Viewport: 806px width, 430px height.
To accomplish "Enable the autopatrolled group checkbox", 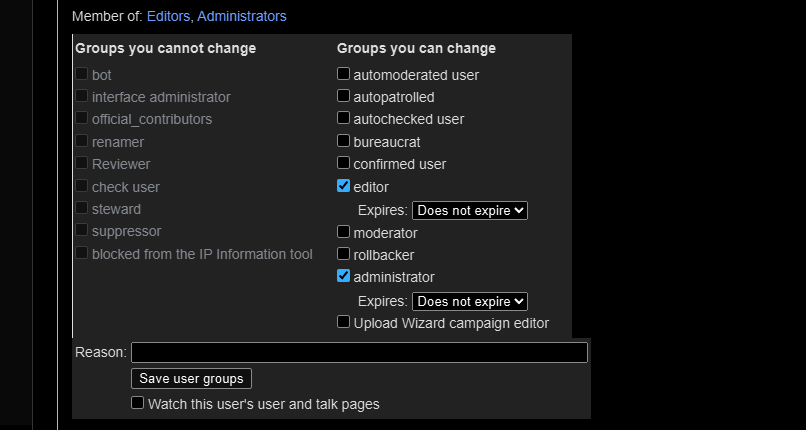I will point(344,97).
